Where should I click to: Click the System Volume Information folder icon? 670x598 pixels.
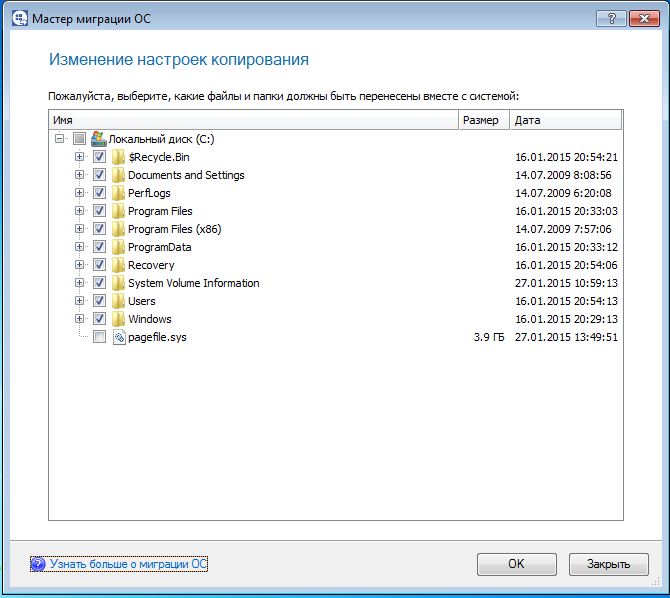(118, 283)
